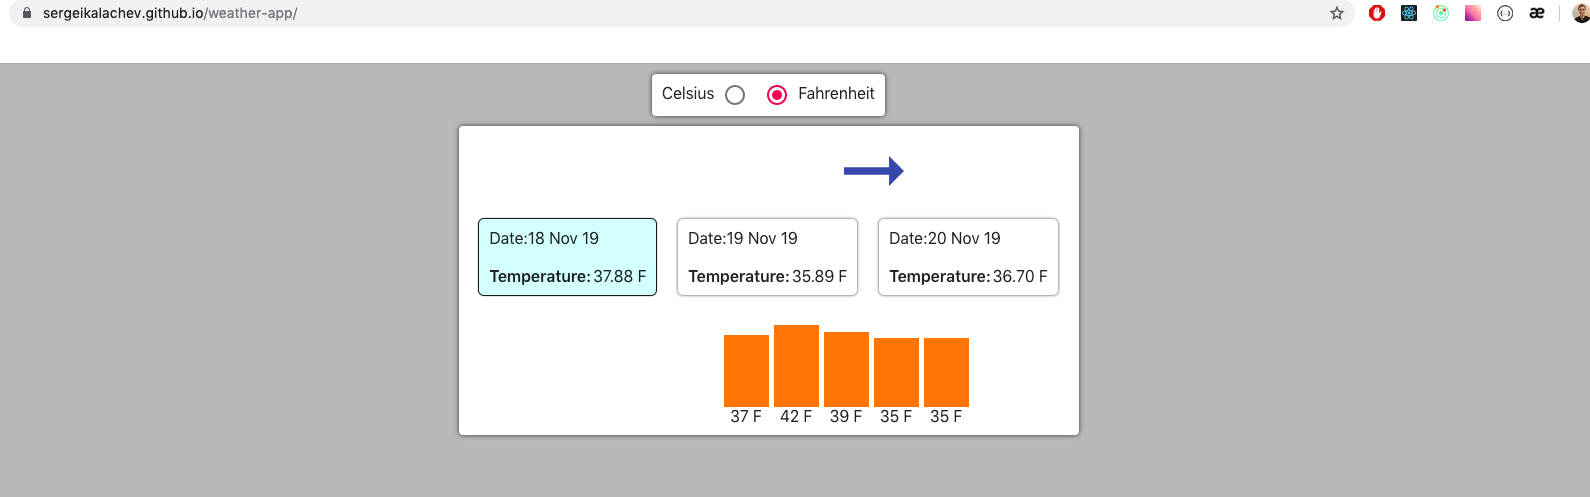Select the Fahrenheit radio button
The height and width of the screenshot is (497, 1590).
pyautogui.click(x=777, y=95)
